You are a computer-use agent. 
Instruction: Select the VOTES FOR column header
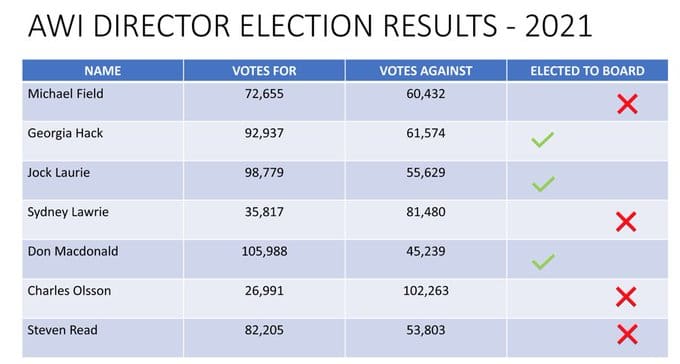(x=264, y=71)
